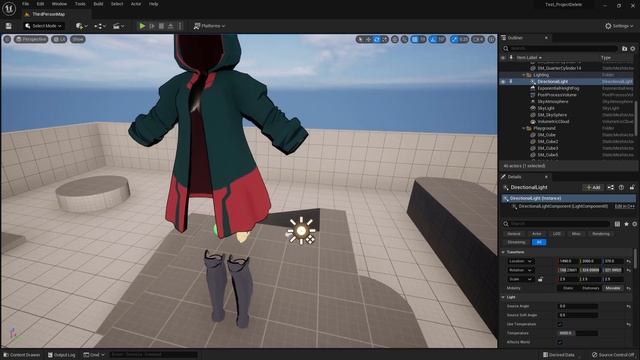Open the Build menu
Image resolution: width=640 pixels, height=360 pixels.
coord(98,4)
